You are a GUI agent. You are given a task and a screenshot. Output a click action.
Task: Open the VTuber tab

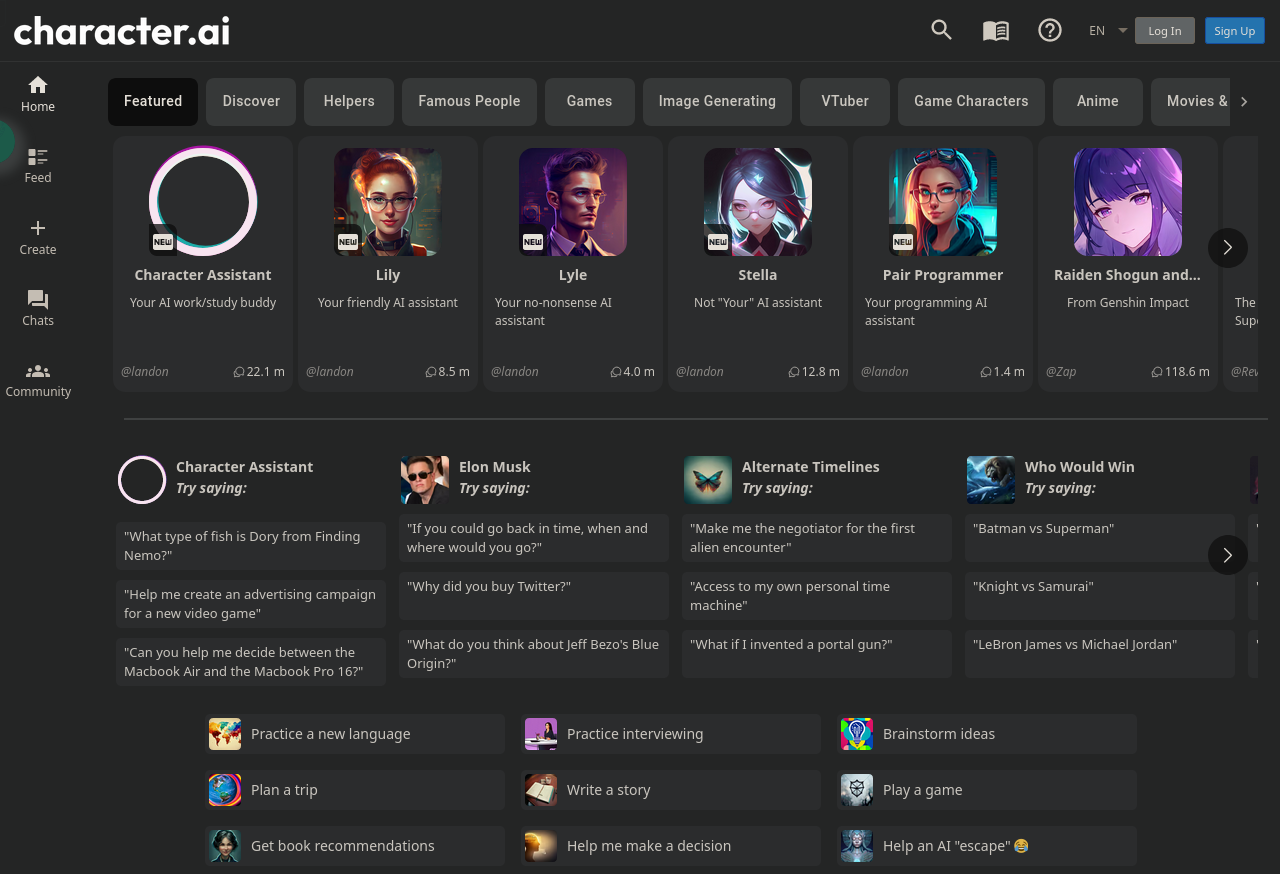point(845,102)
